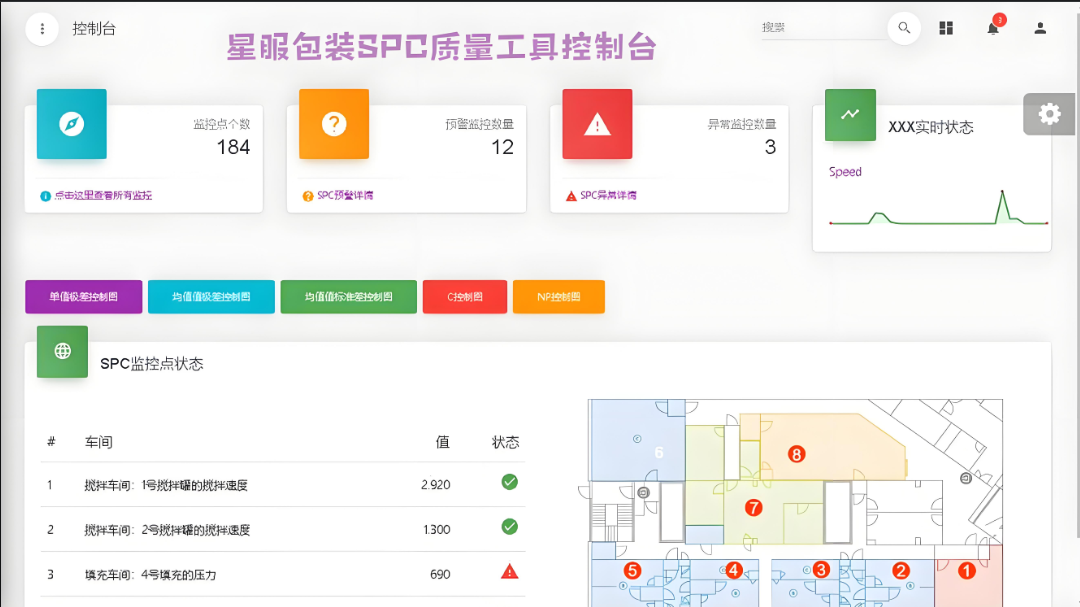The width and height of the screenshot is (1080, 607).
Task: Open notifications via the bell icon
Action: tap(992, 28)
